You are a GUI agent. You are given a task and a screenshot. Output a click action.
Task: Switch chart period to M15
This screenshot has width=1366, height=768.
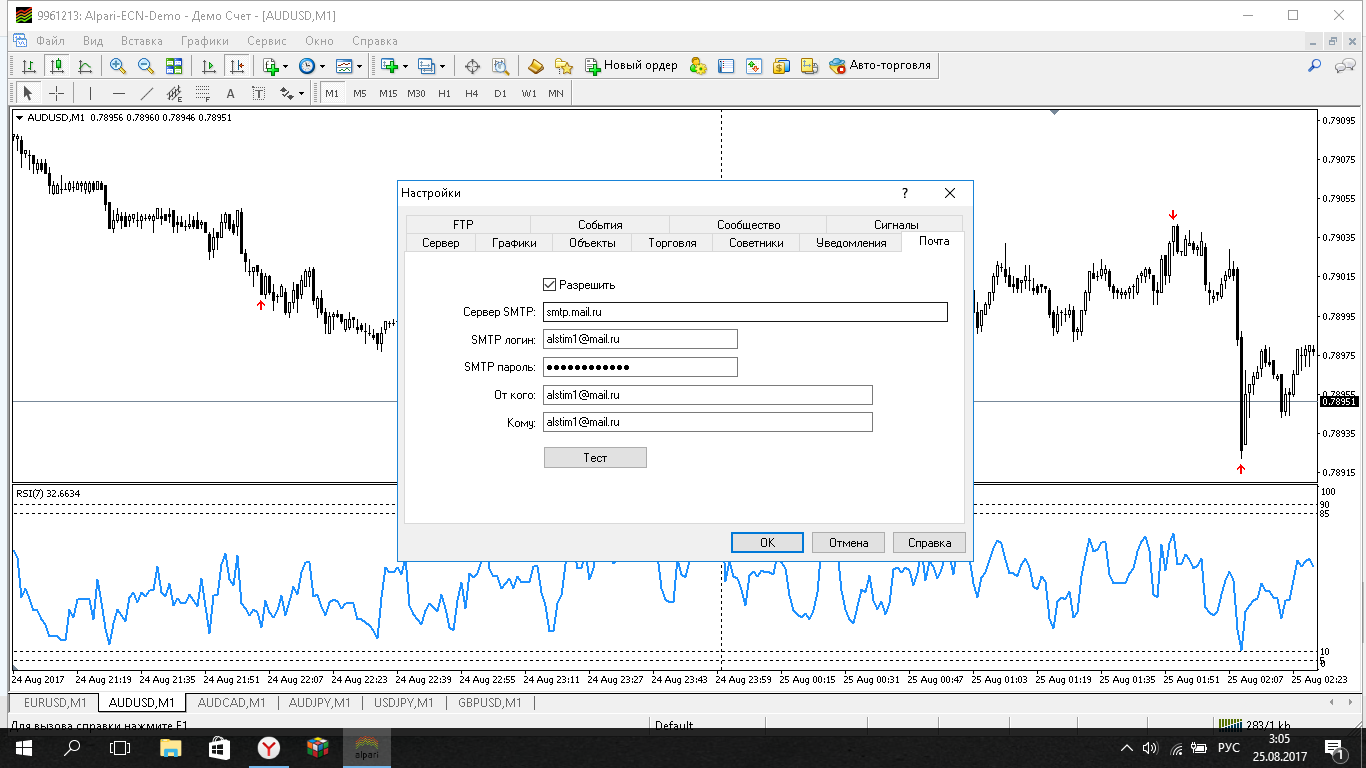pyautogui.click(x=388, y=93)
